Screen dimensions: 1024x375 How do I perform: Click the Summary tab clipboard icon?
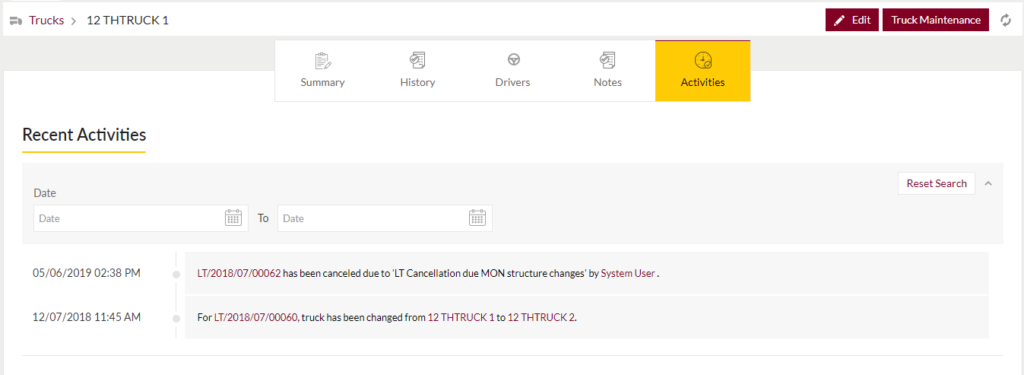pos(323,61)
